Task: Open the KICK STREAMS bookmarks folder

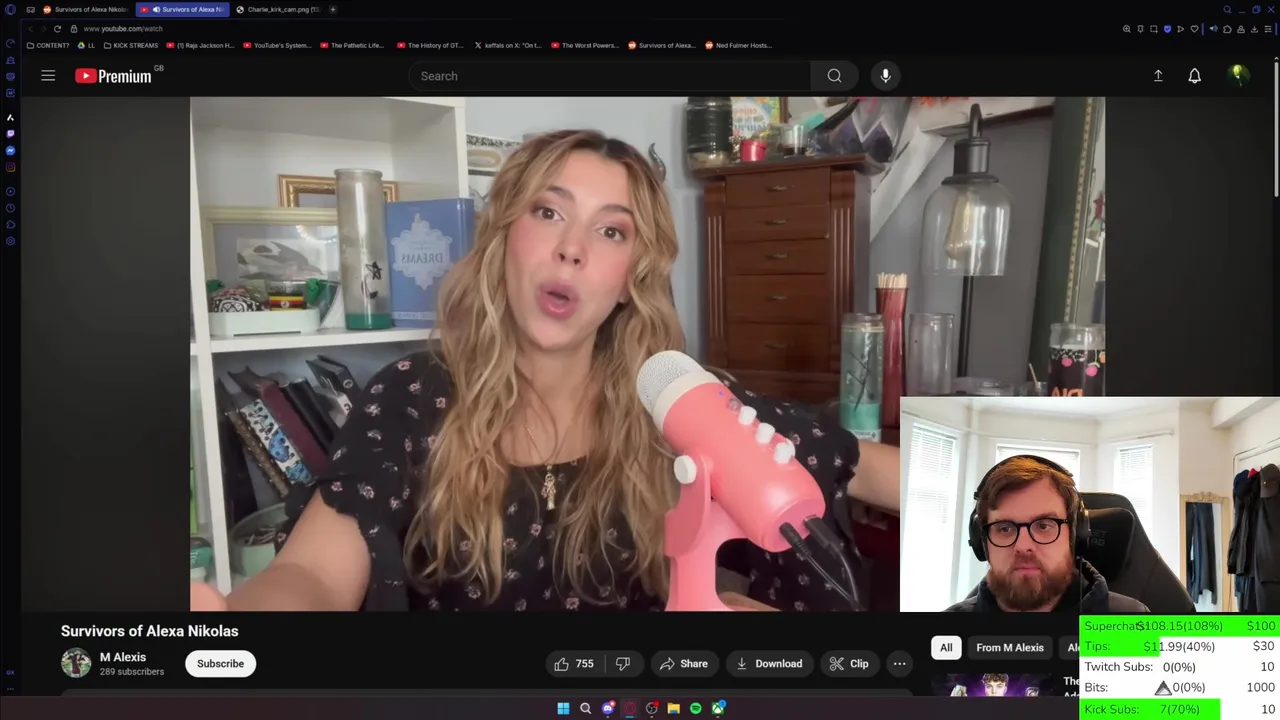Action: point(130,45)
